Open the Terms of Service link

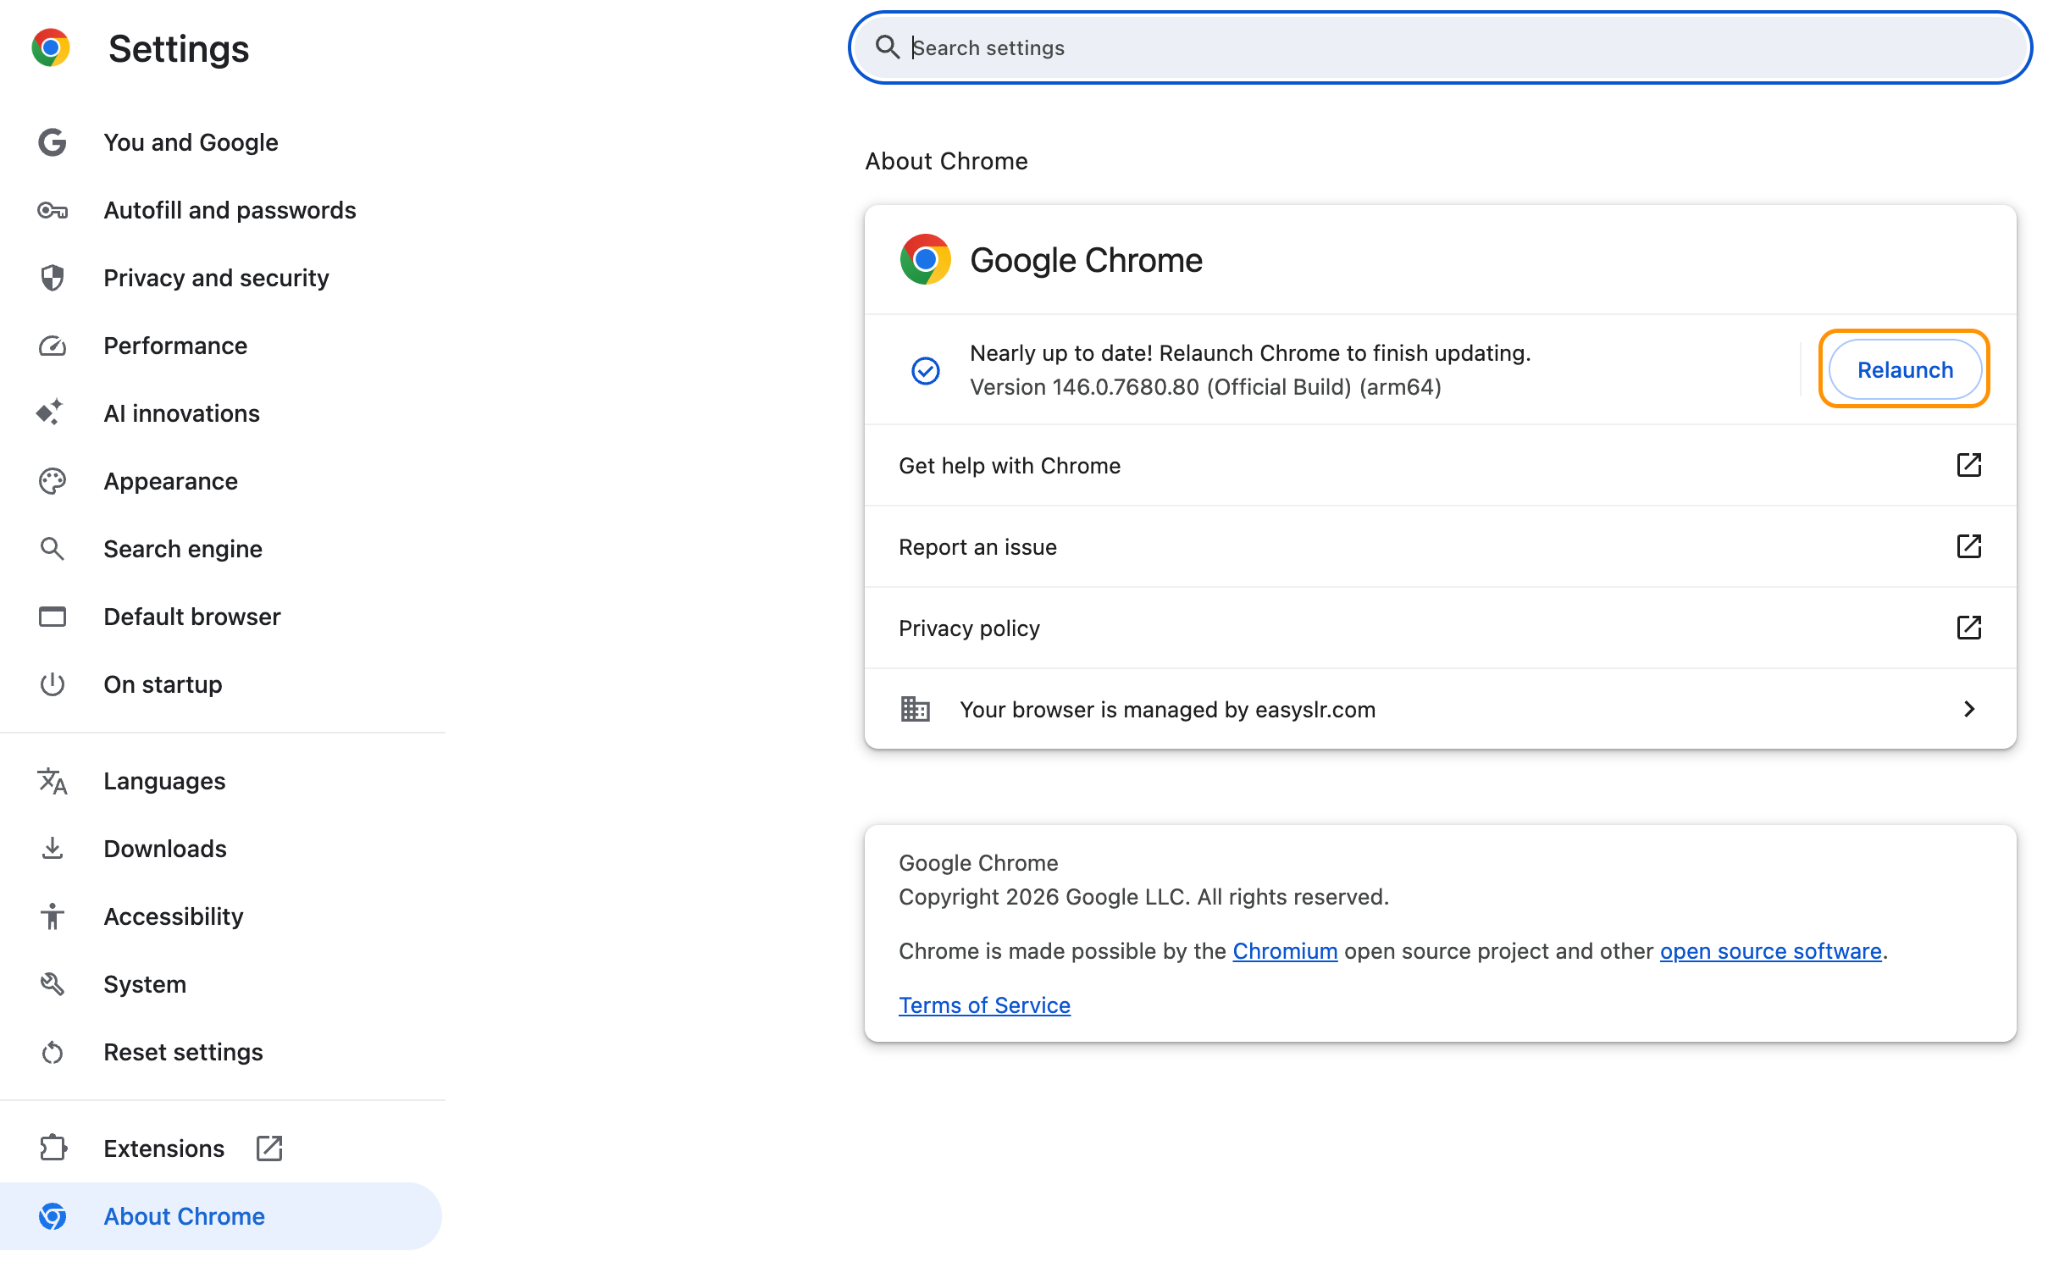(x=984, y=1005)
